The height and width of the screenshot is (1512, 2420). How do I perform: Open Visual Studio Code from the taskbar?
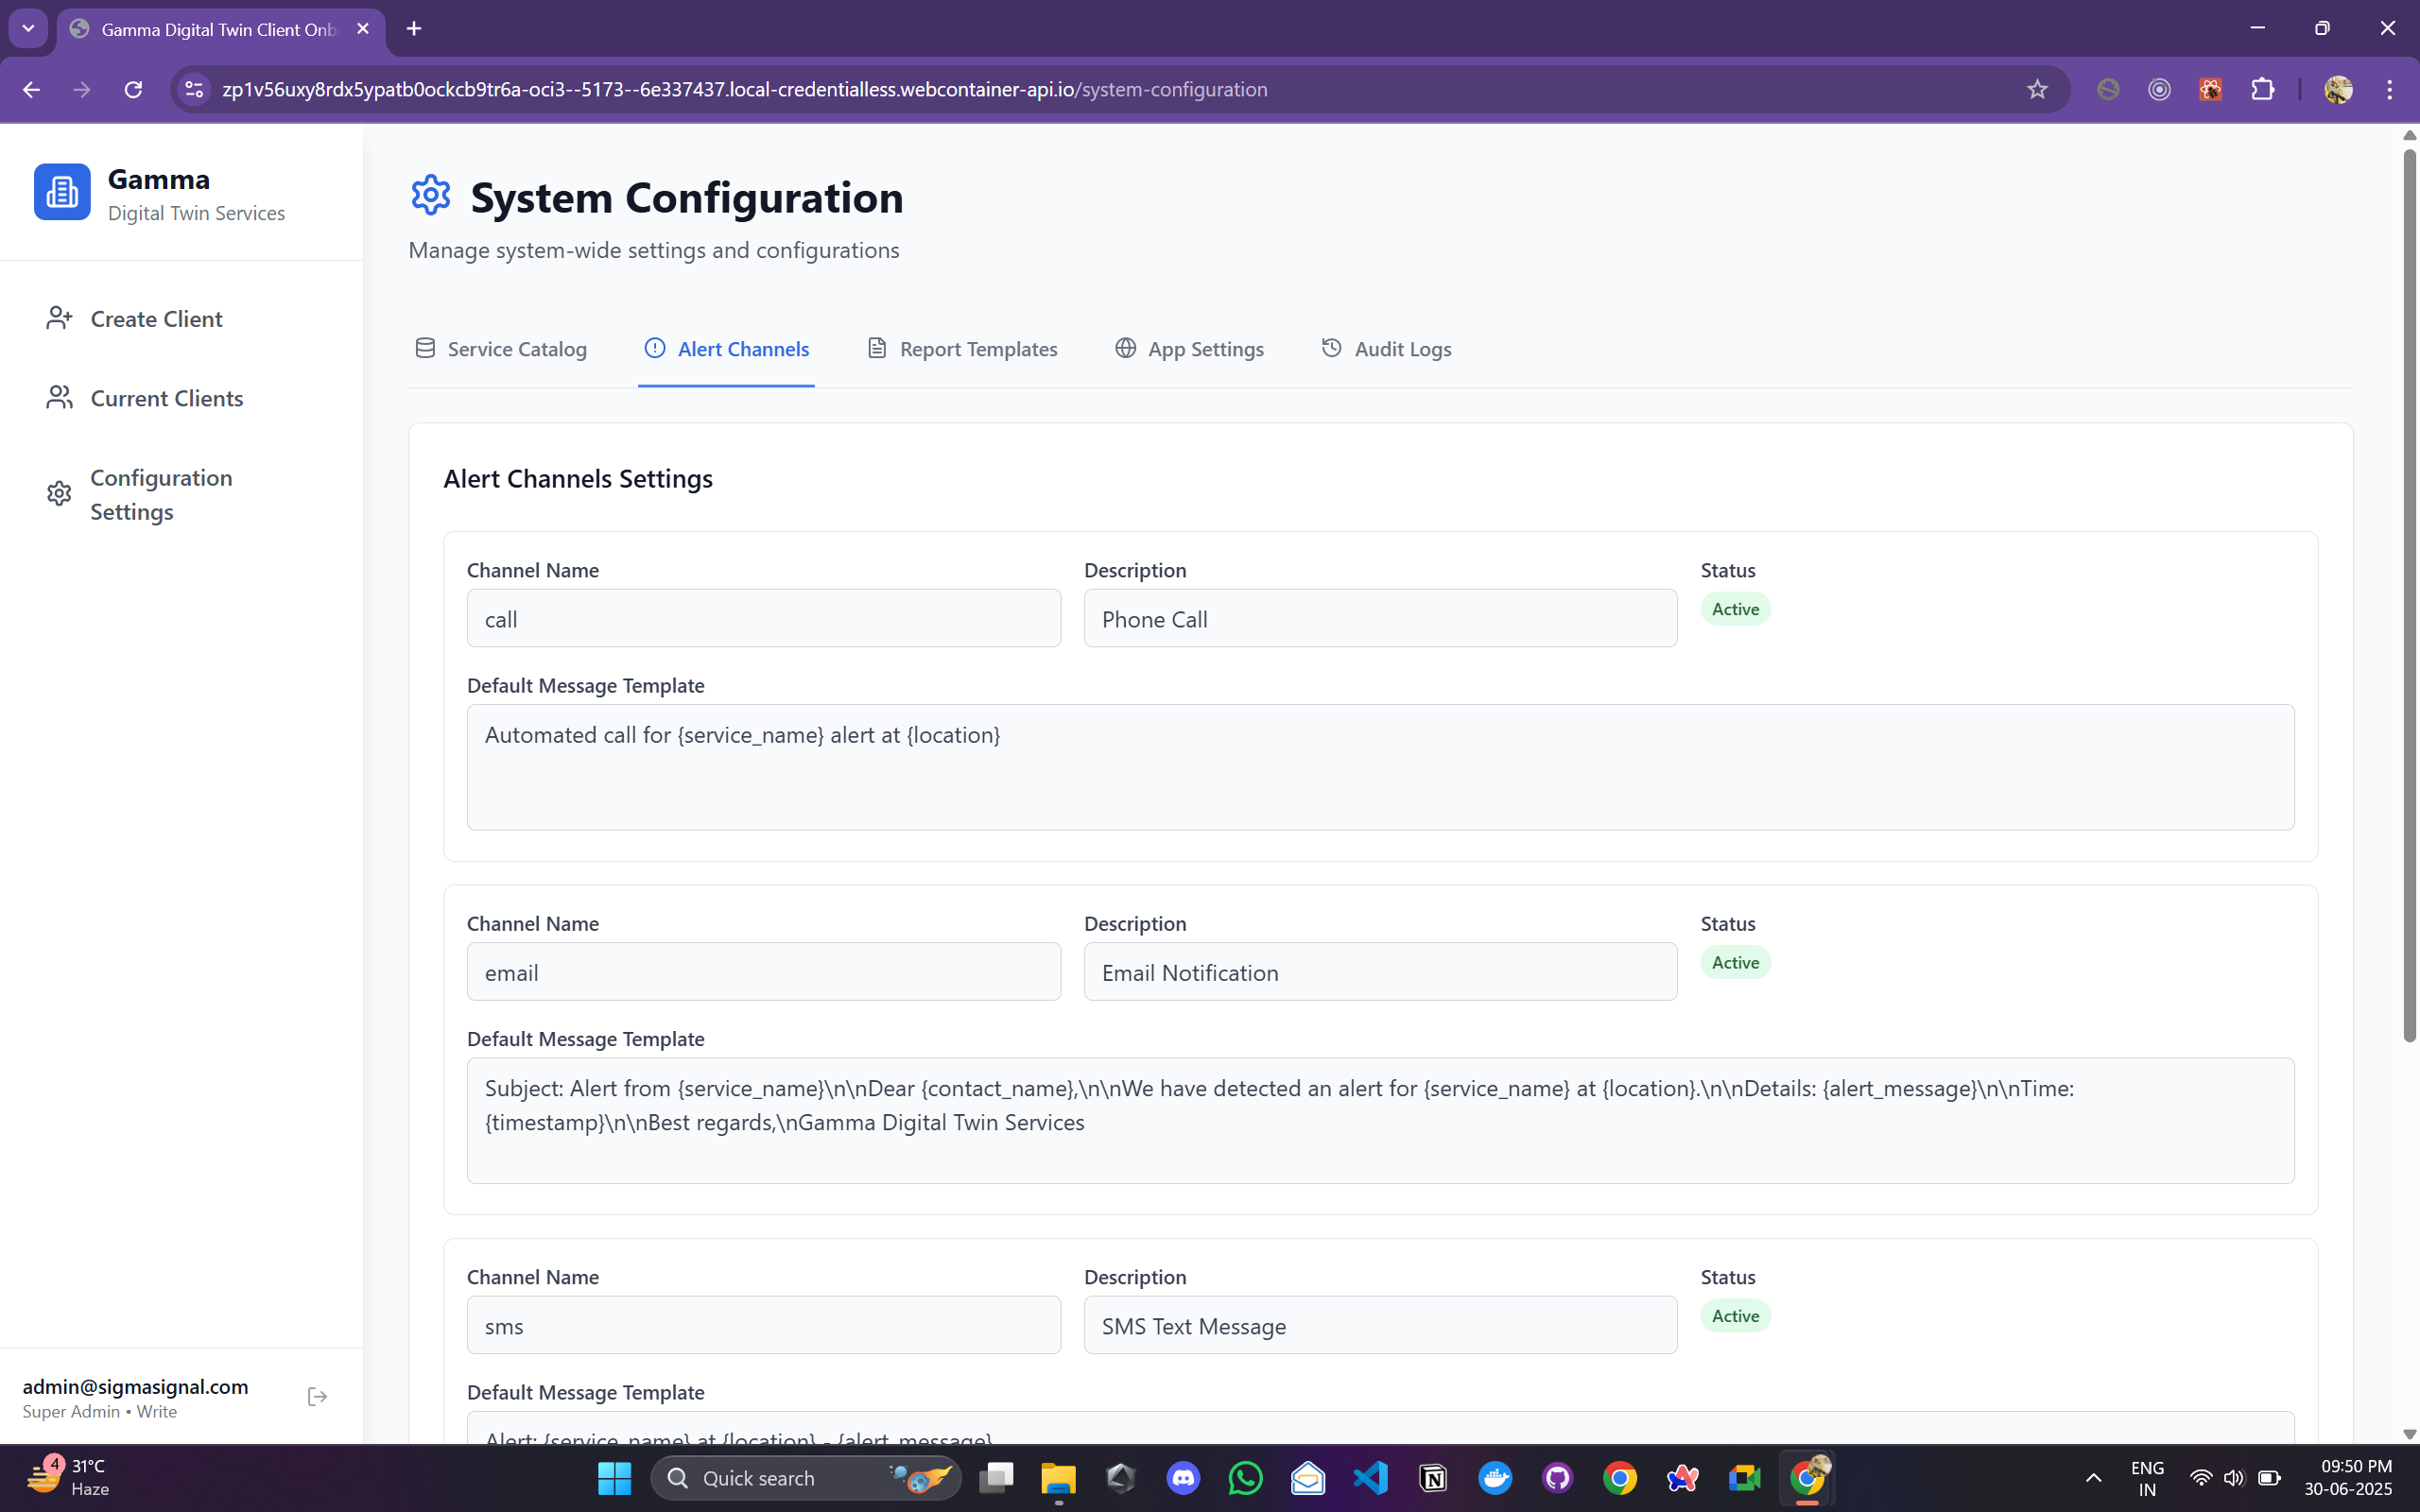[x=1371, y=1477]
